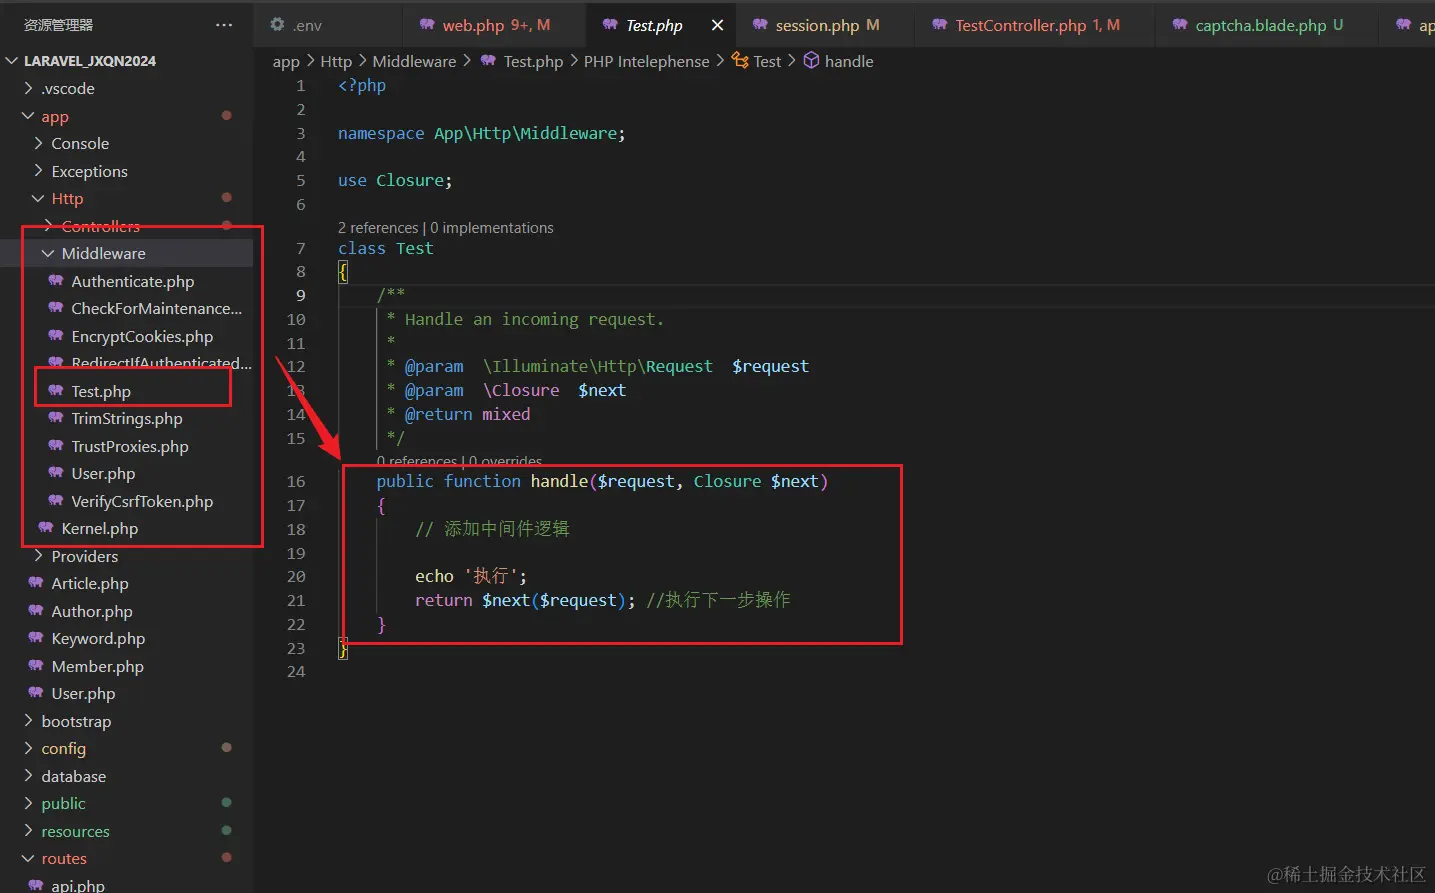Select the Middleware breadcrumb segment

tap(414, 62)
